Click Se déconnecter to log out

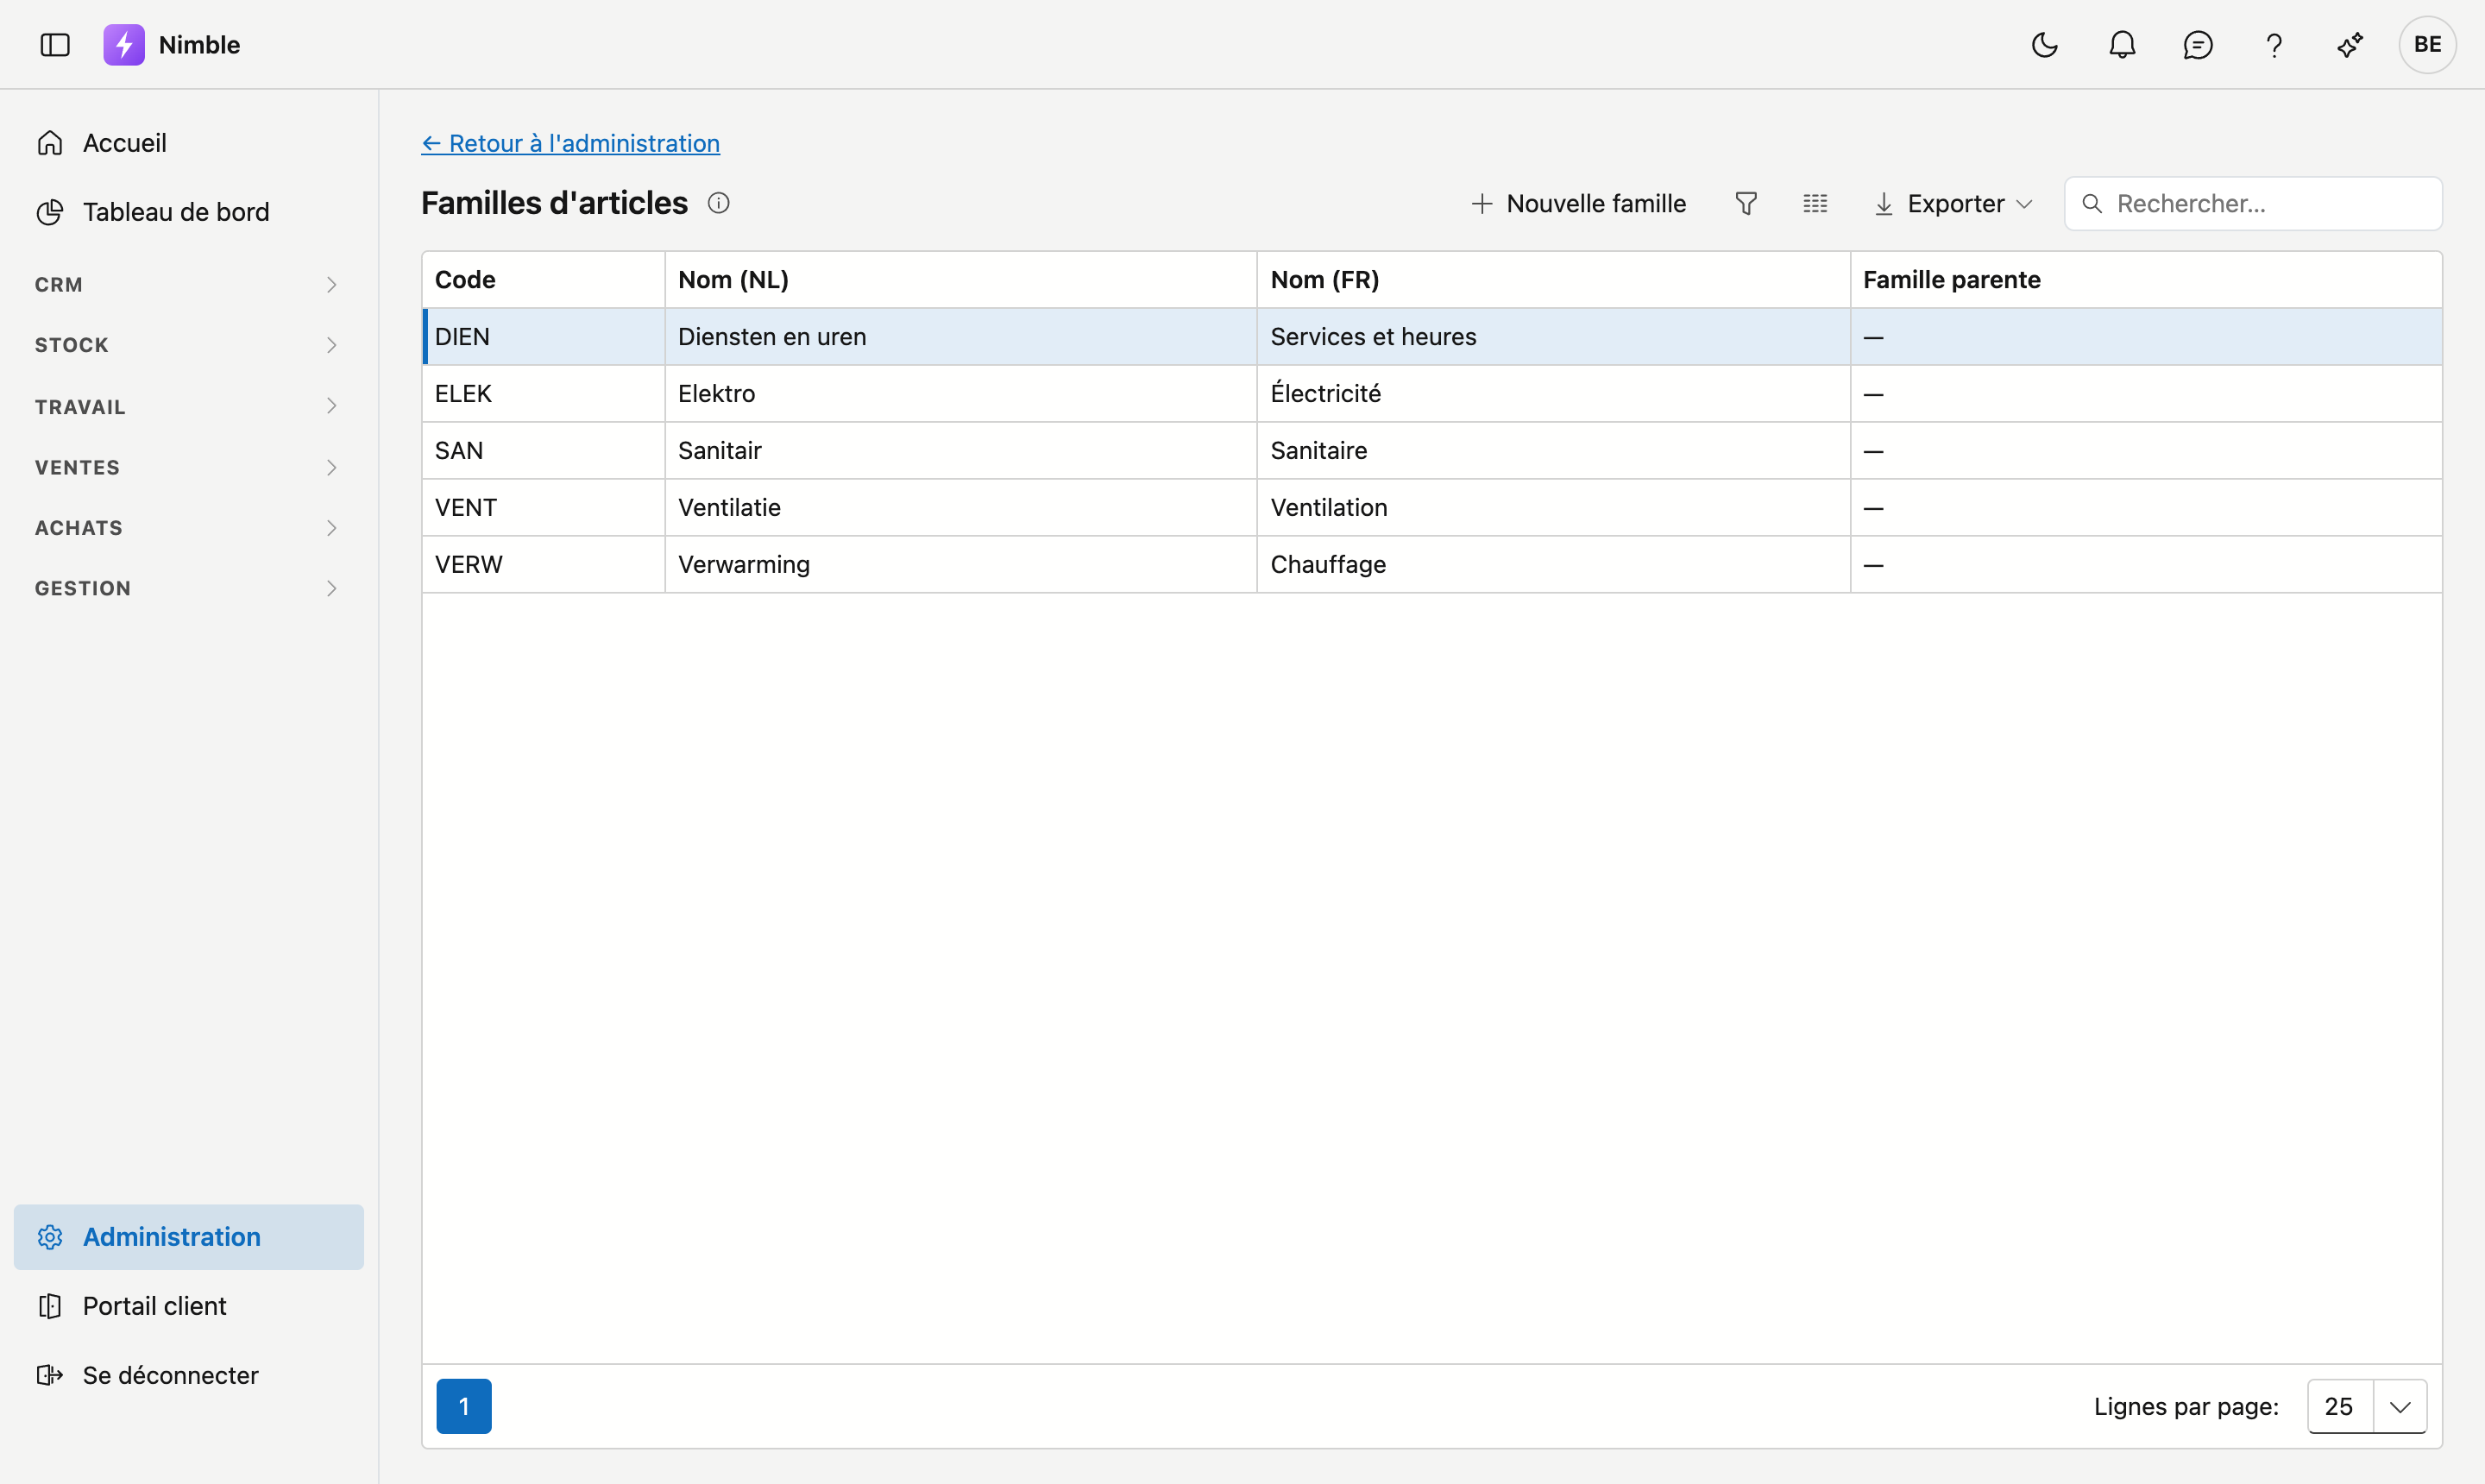click(189, 1375)
